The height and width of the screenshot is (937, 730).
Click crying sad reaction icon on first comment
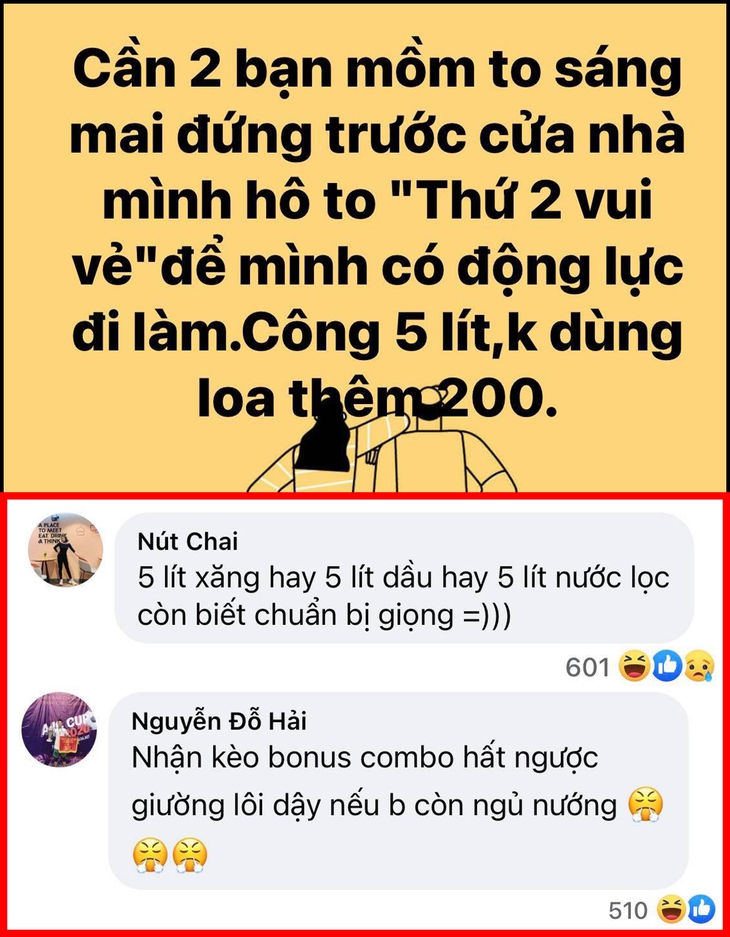pyautogui.click(x=699, y=666)
